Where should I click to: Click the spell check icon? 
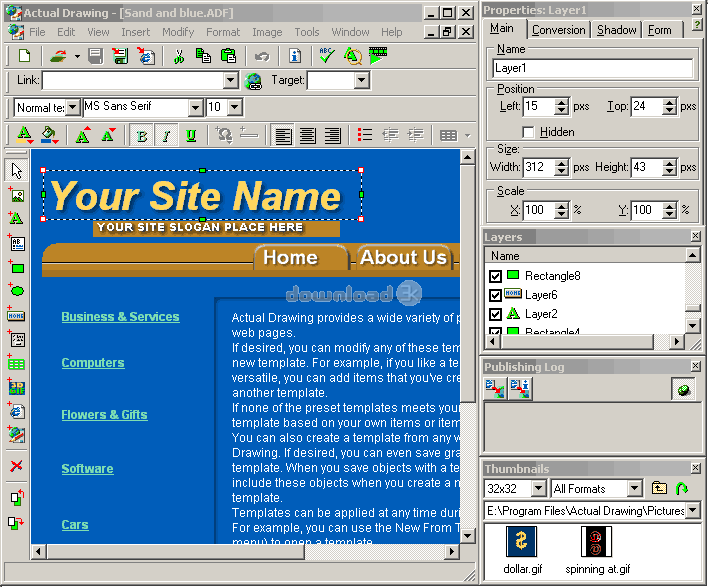[326, 56]
